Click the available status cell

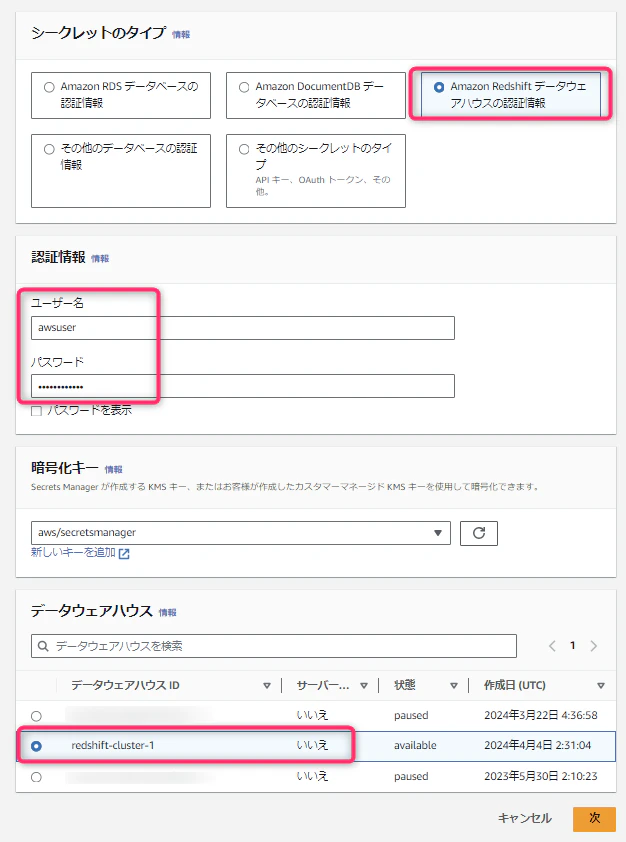[x=415, y=745]
